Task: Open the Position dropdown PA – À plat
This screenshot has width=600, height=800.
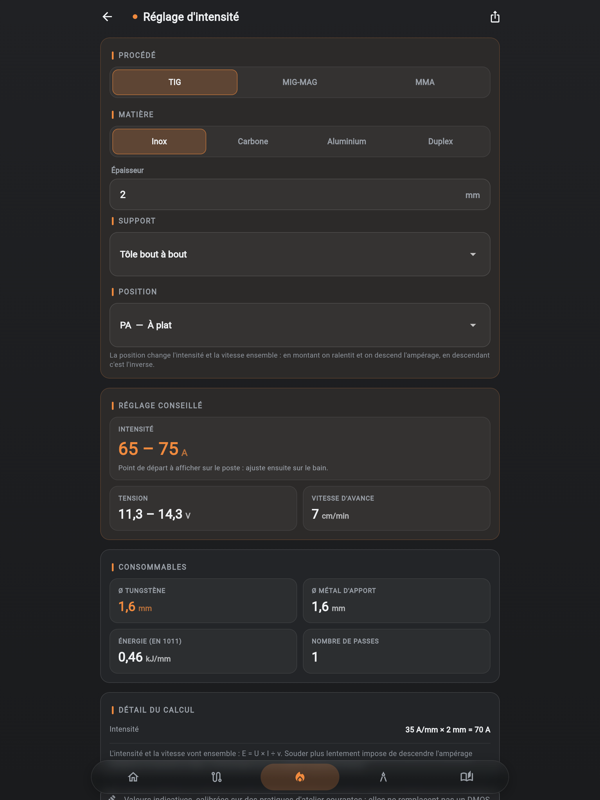Action: pos(300,325)
